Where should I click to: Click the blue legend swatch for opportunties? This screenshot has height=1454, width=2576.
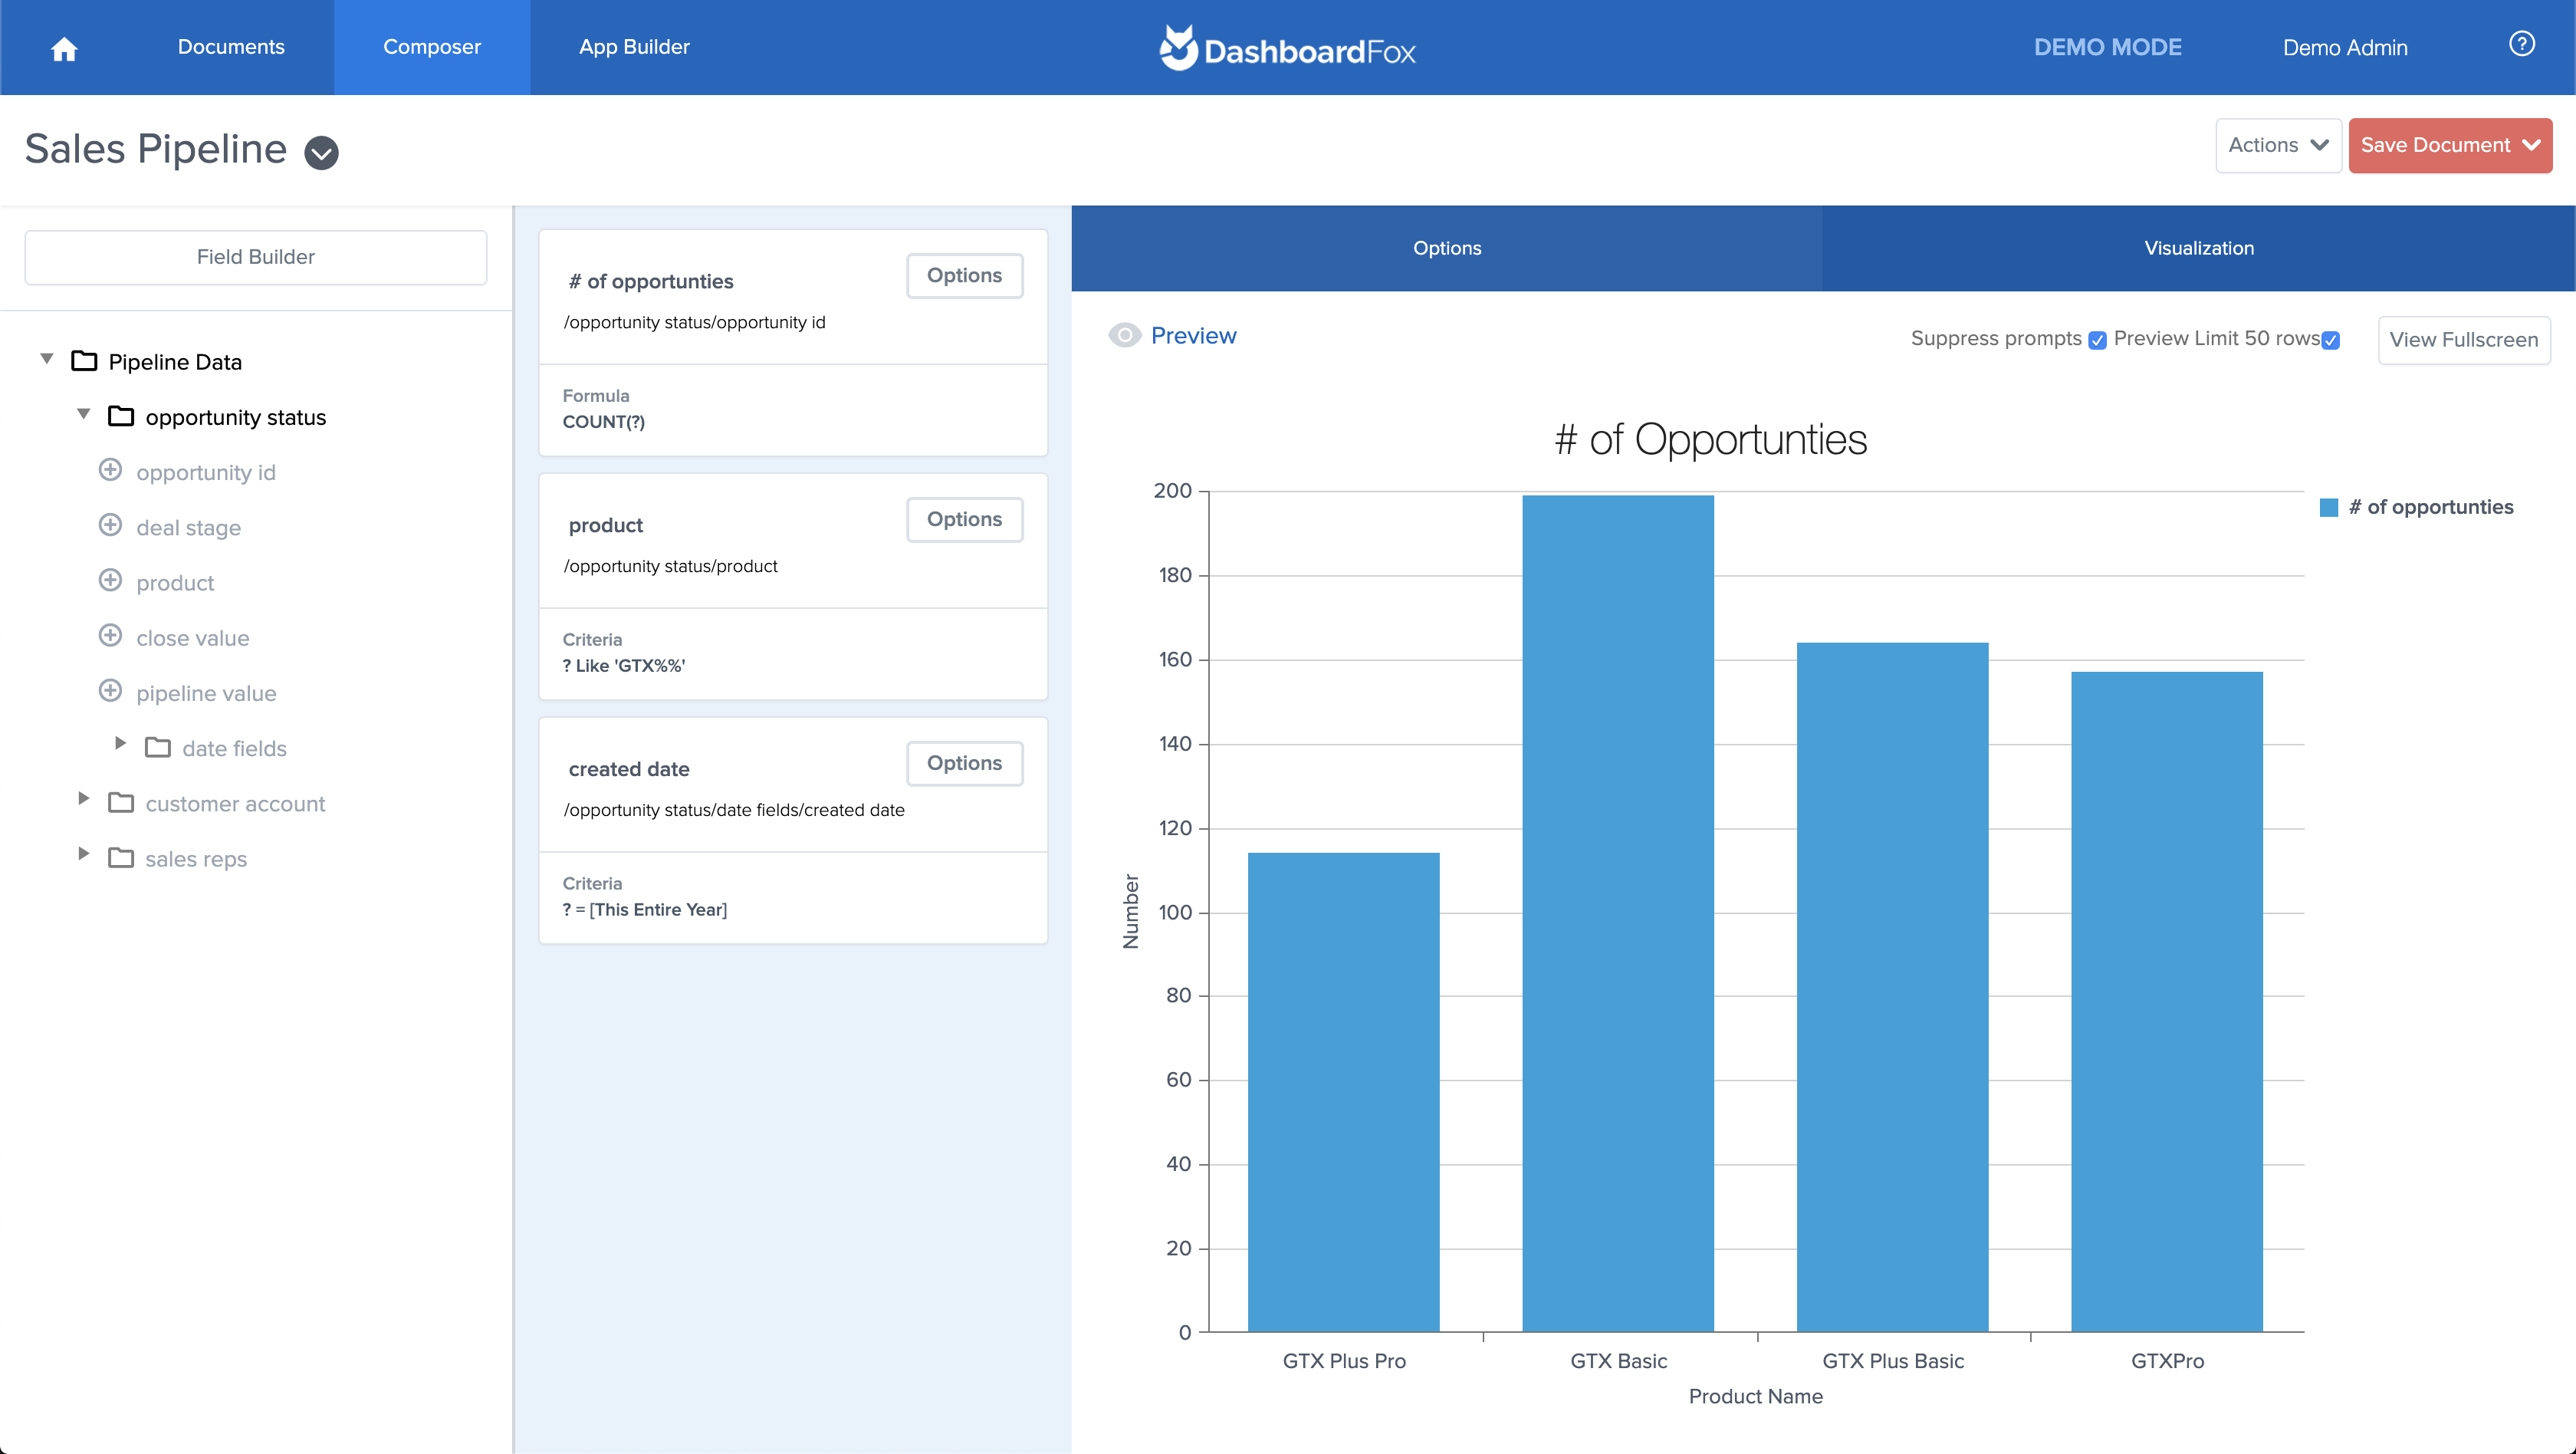[x=2328, y=508]
